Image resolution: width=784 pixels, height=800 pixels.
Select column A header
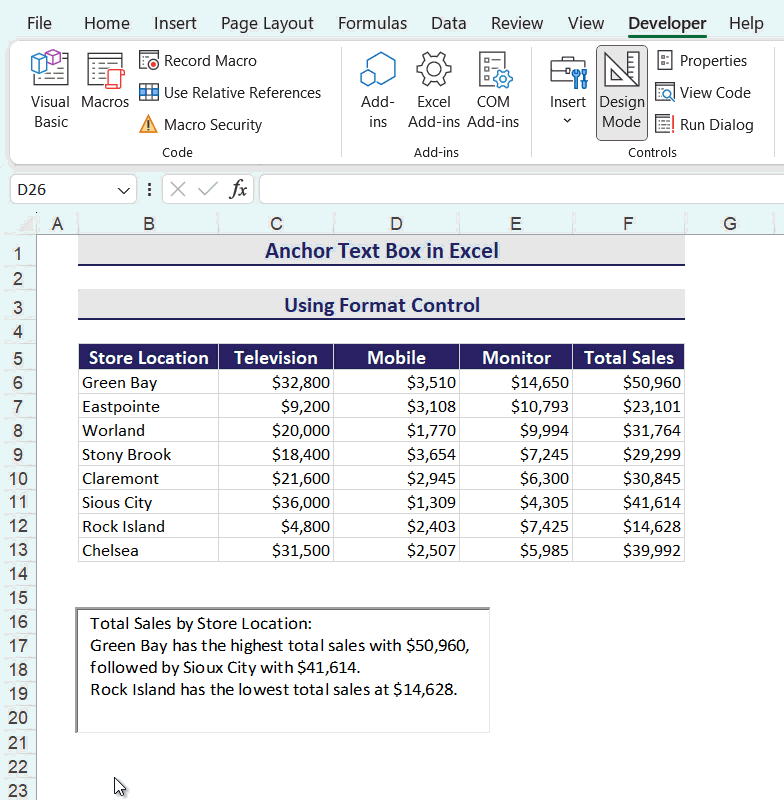coord(57,223)
